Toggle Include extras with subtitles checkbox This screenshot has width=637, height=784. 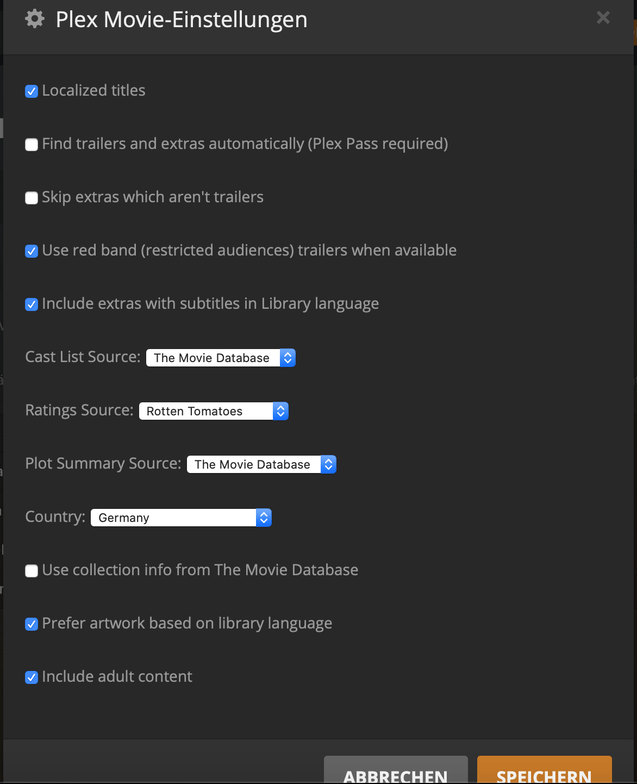pyautogui.click(x=32, y=304)
